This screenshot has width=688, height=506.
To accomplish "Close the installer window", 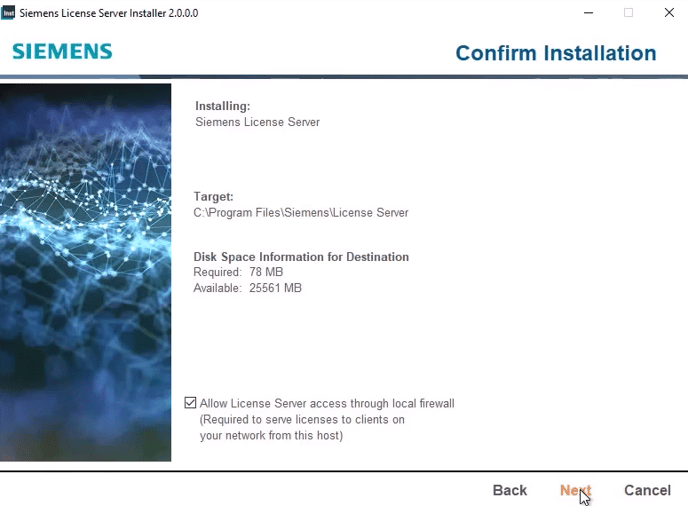I will click(x=669, y=13).
